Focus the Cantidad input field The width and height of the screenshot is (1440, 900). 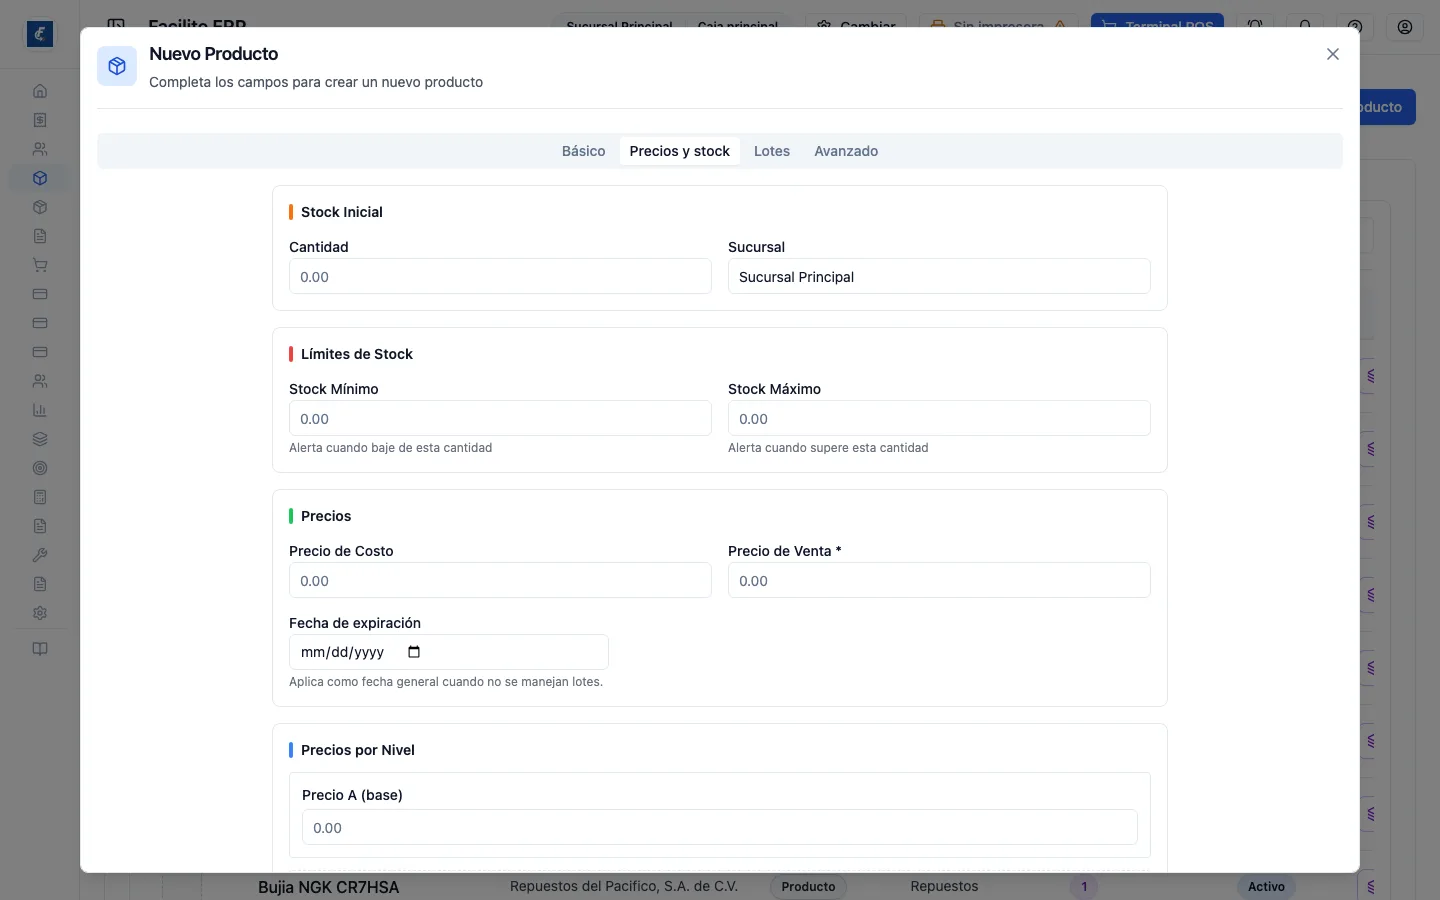(x=500, y=277)
